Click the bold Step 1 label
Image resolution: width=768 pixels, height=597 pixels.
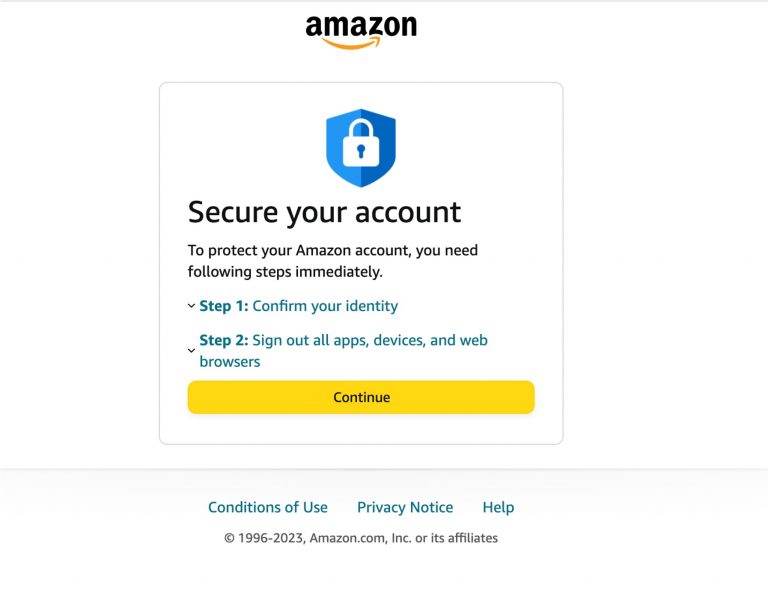(223, 306)
